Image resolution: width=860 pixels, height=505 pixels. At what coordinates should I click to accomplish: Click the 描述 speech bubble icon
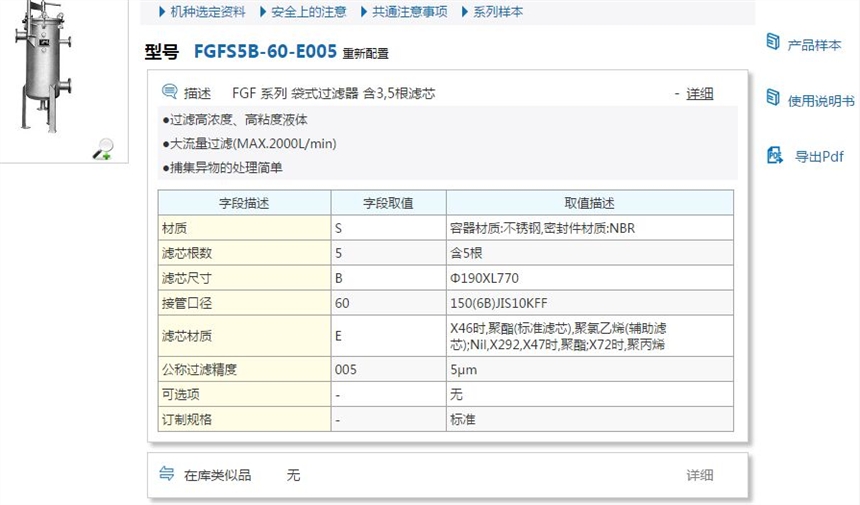coord(169,92)
